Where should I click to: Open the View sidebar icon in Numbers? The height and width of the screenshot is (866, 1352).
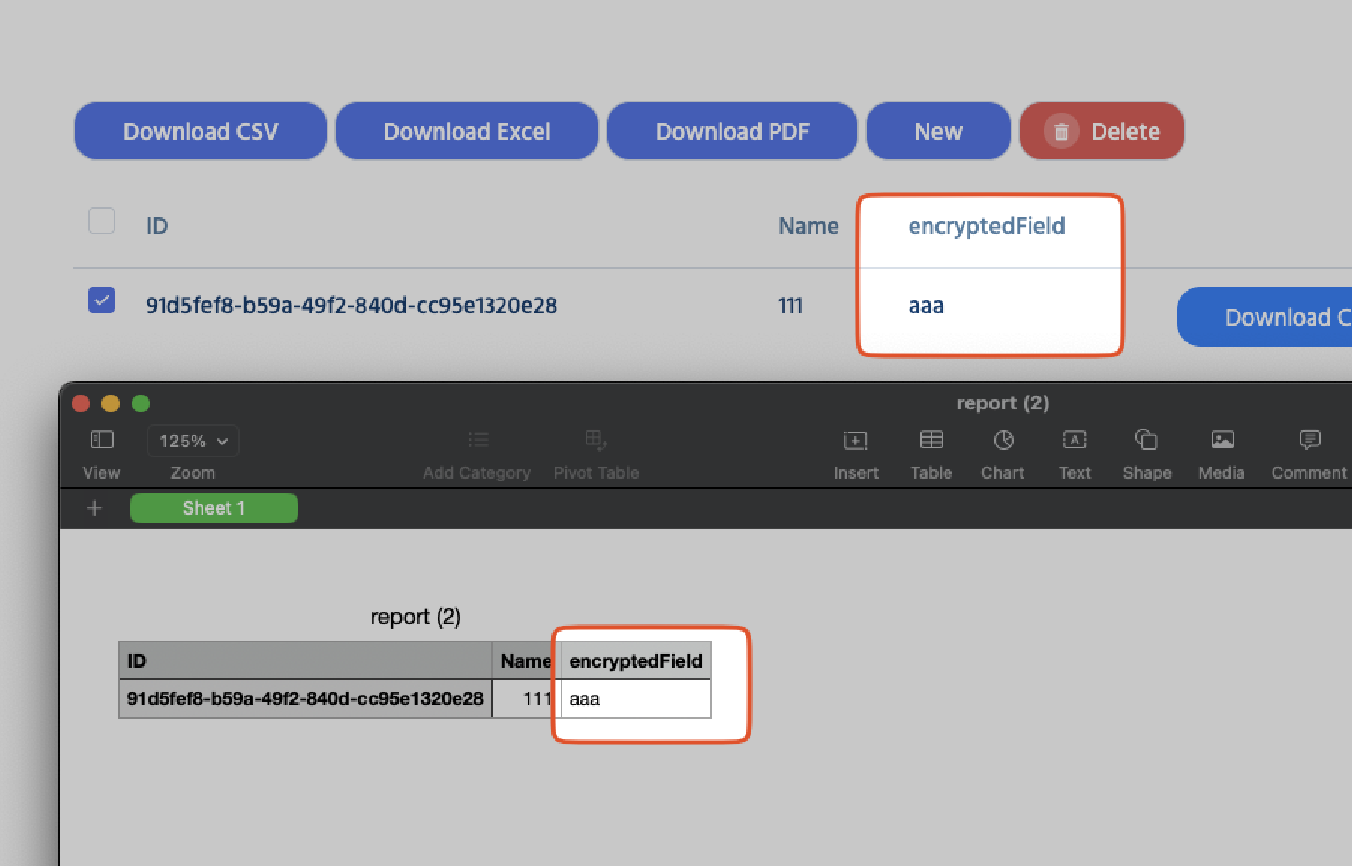pos(102,440)
